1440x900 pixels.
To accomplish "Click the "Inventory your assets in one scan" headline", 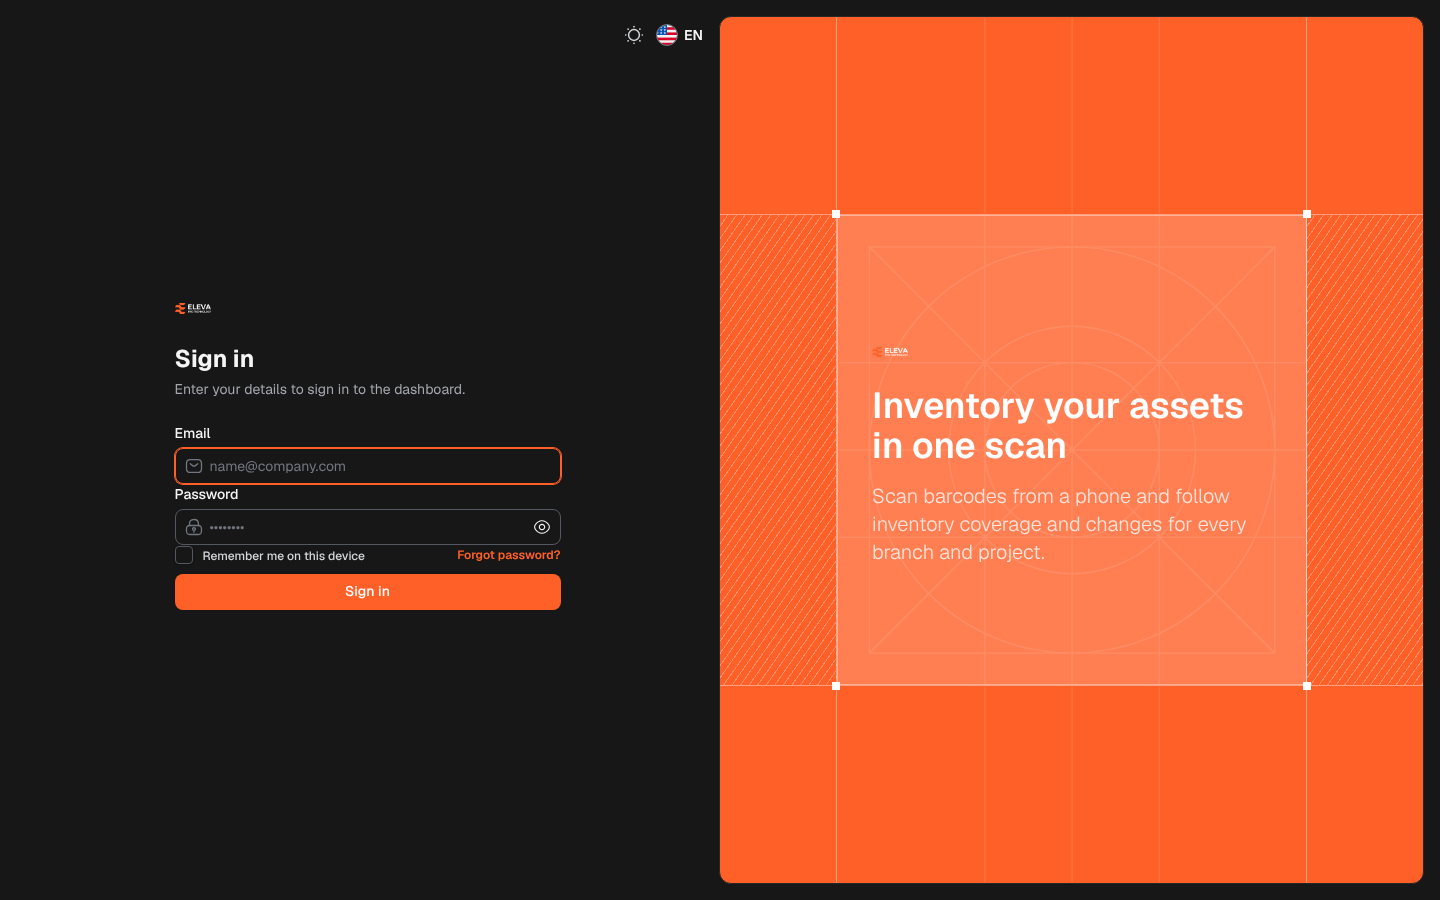I will (x=1058, y=426).
